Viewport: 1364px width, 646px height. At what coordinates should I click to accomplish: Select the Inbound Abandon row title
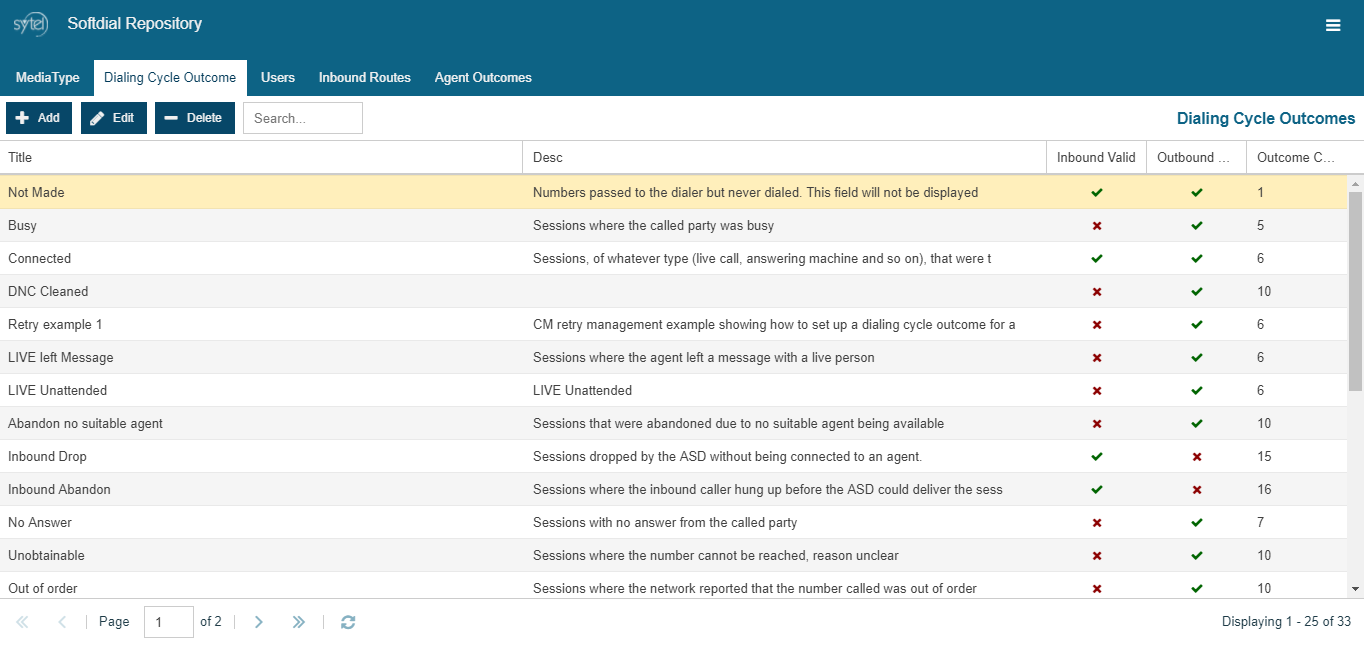click(60, 490)
